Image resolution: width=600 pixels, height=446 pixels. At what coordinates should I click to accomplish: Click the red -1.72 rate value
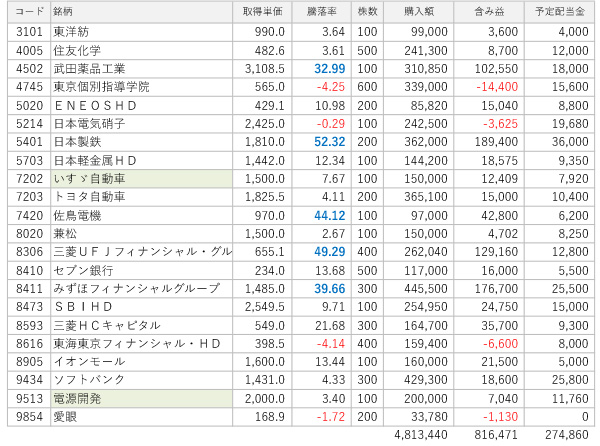point(331,417)
